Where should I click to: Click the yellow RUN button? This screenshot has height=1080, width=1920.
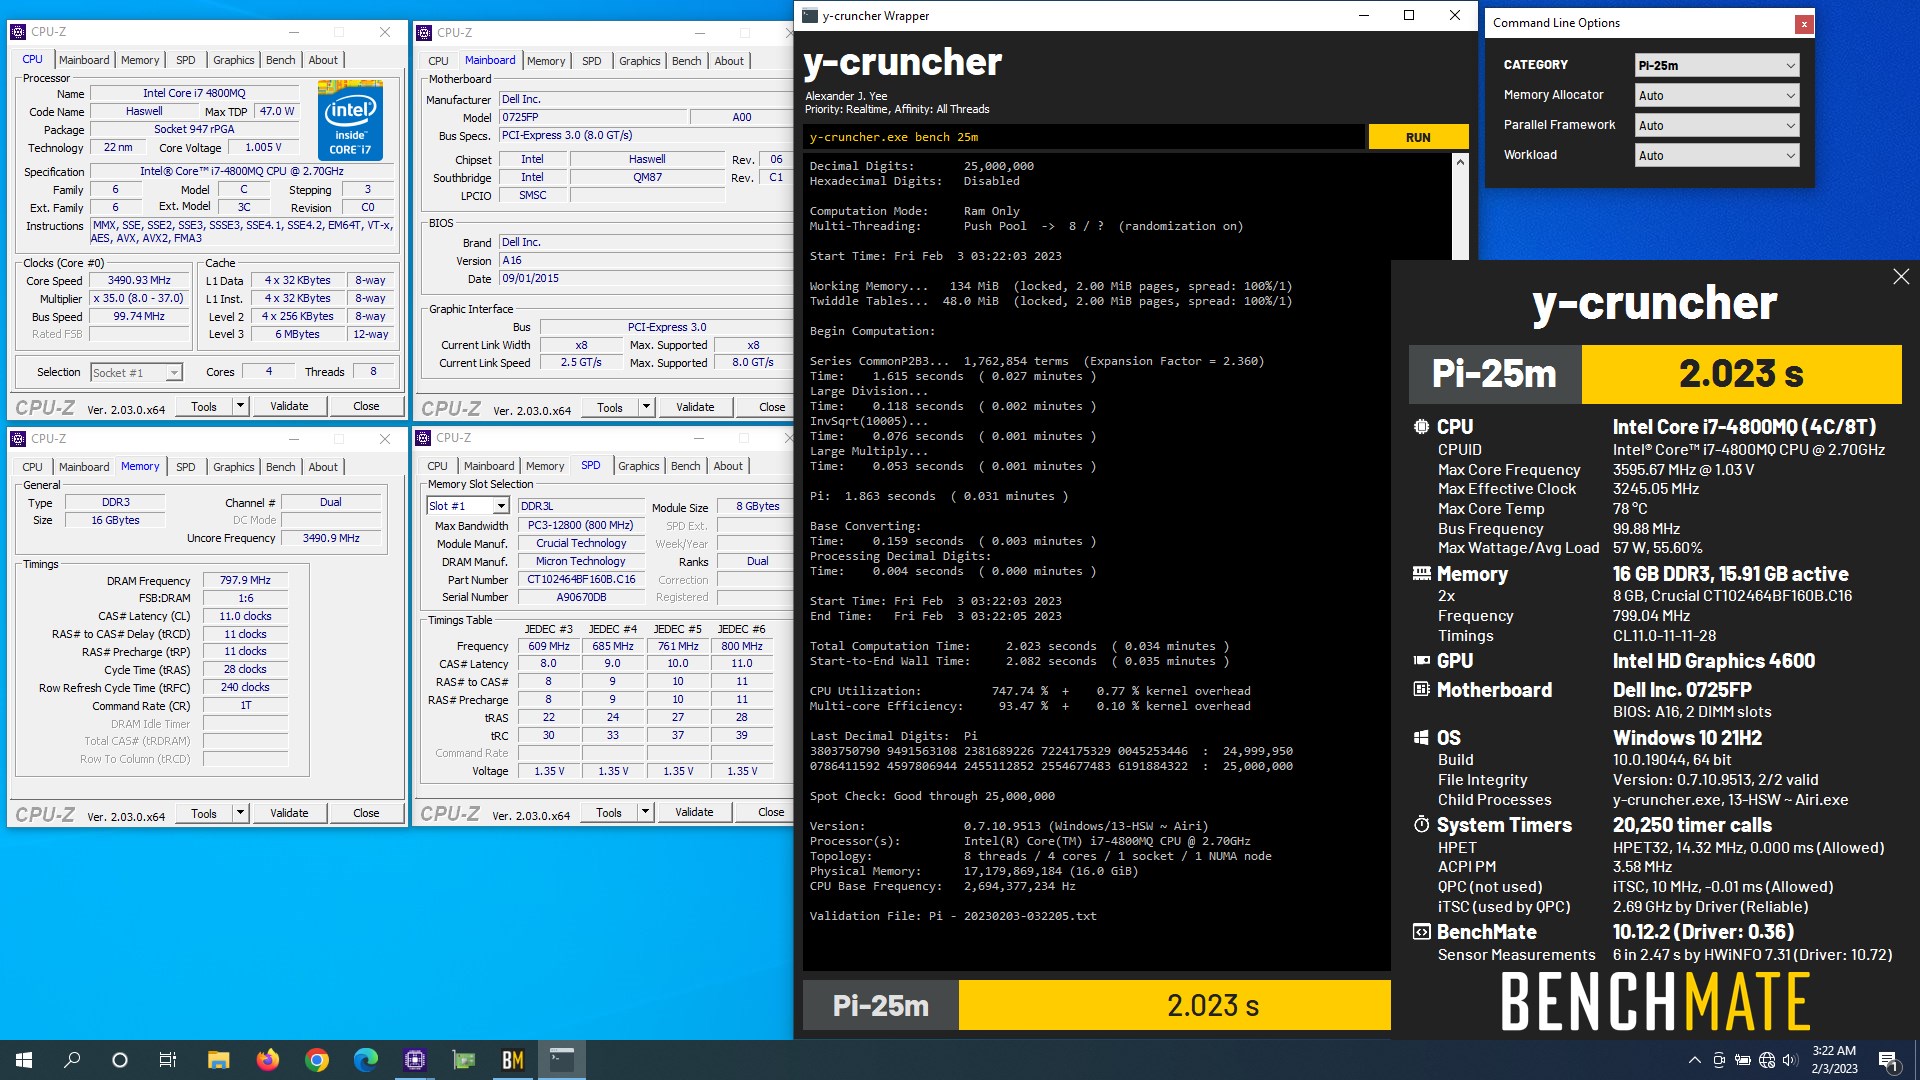click(1418, 137)
